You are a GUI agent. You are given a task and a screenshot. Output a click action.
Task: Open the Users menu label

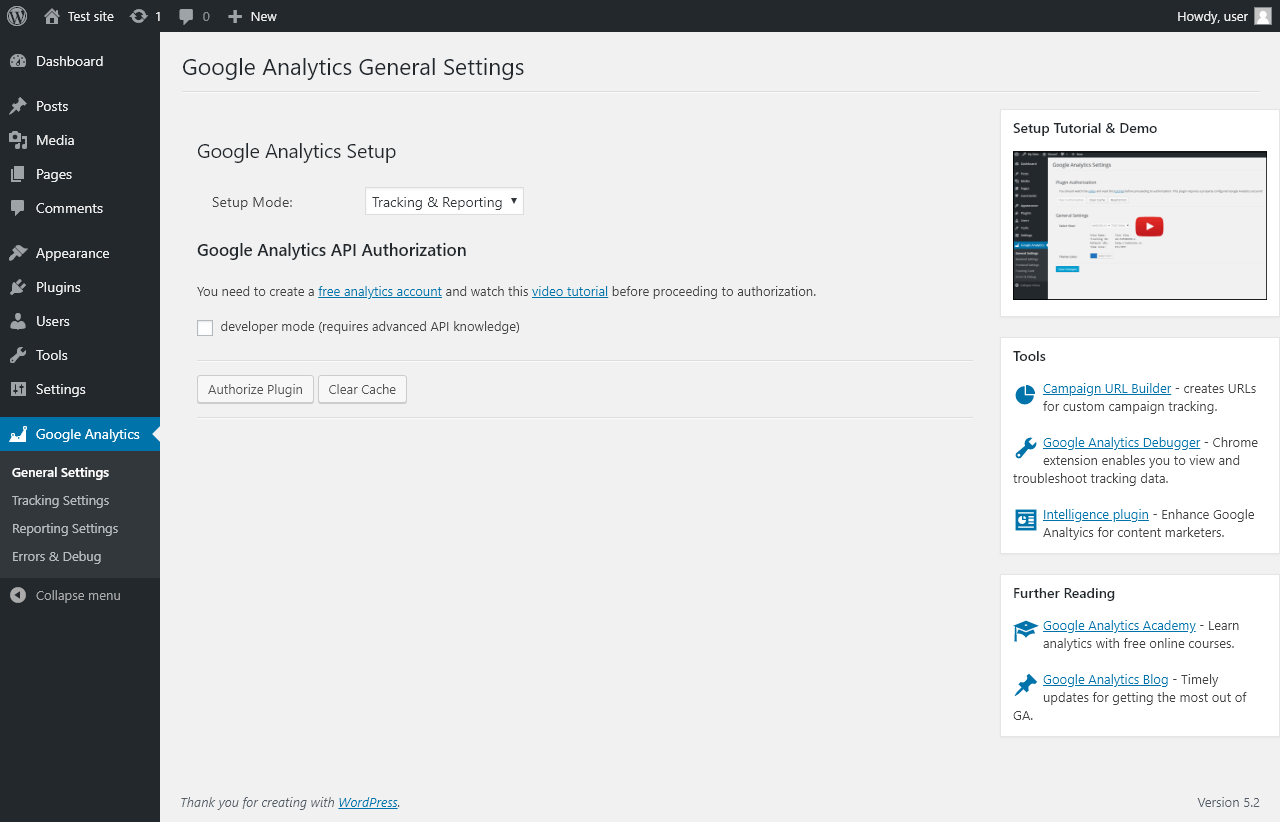[x=53, y=321]
